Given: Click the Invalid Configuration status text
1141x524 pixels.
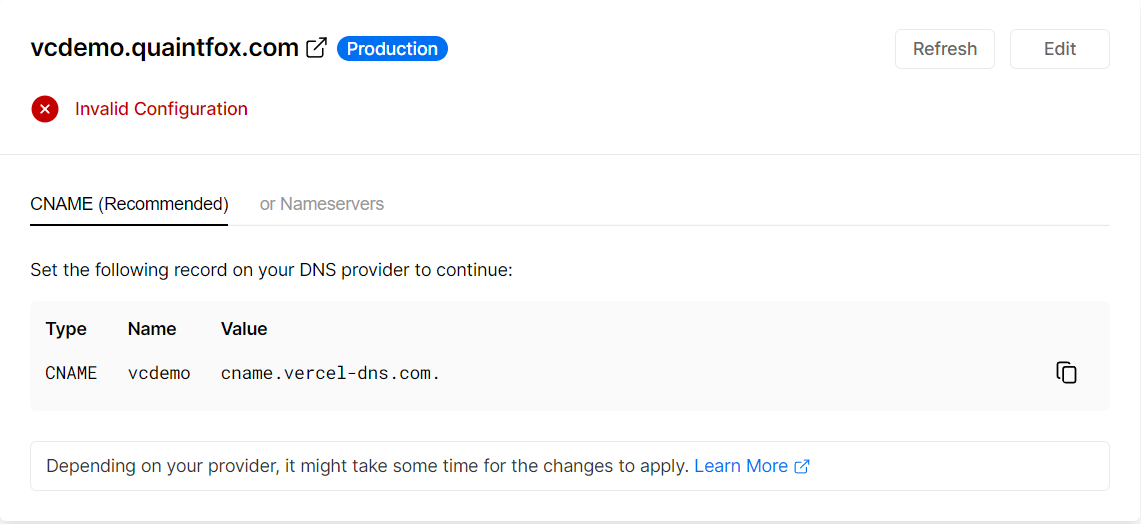Looking at the screenshot, I should (161, 109).
